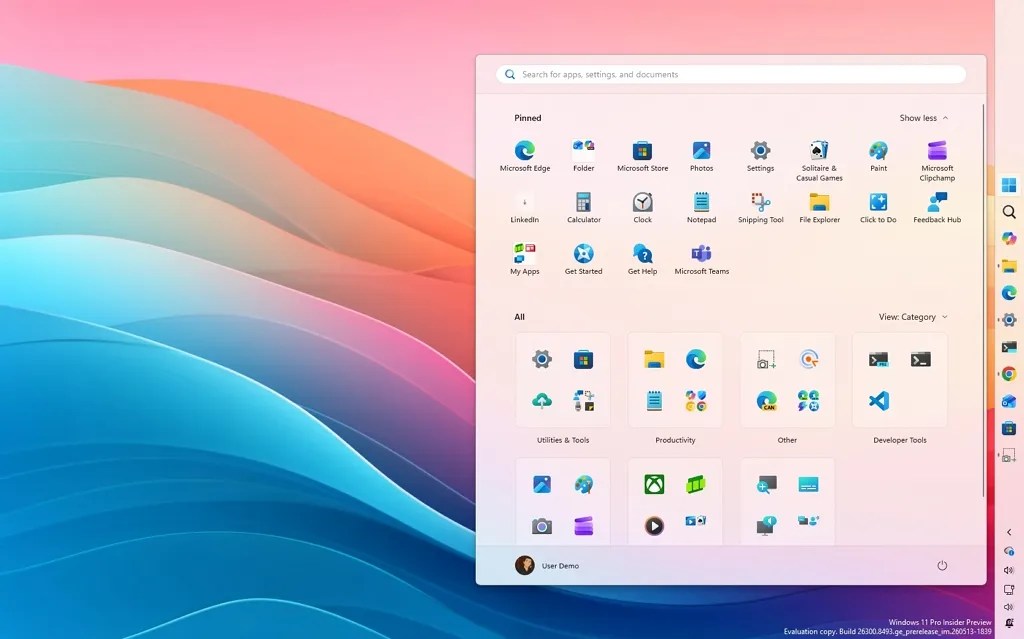Launch Click to Do
This screenshot has width=1024, height=639.
pyautogui.click(x=878, y=208)
